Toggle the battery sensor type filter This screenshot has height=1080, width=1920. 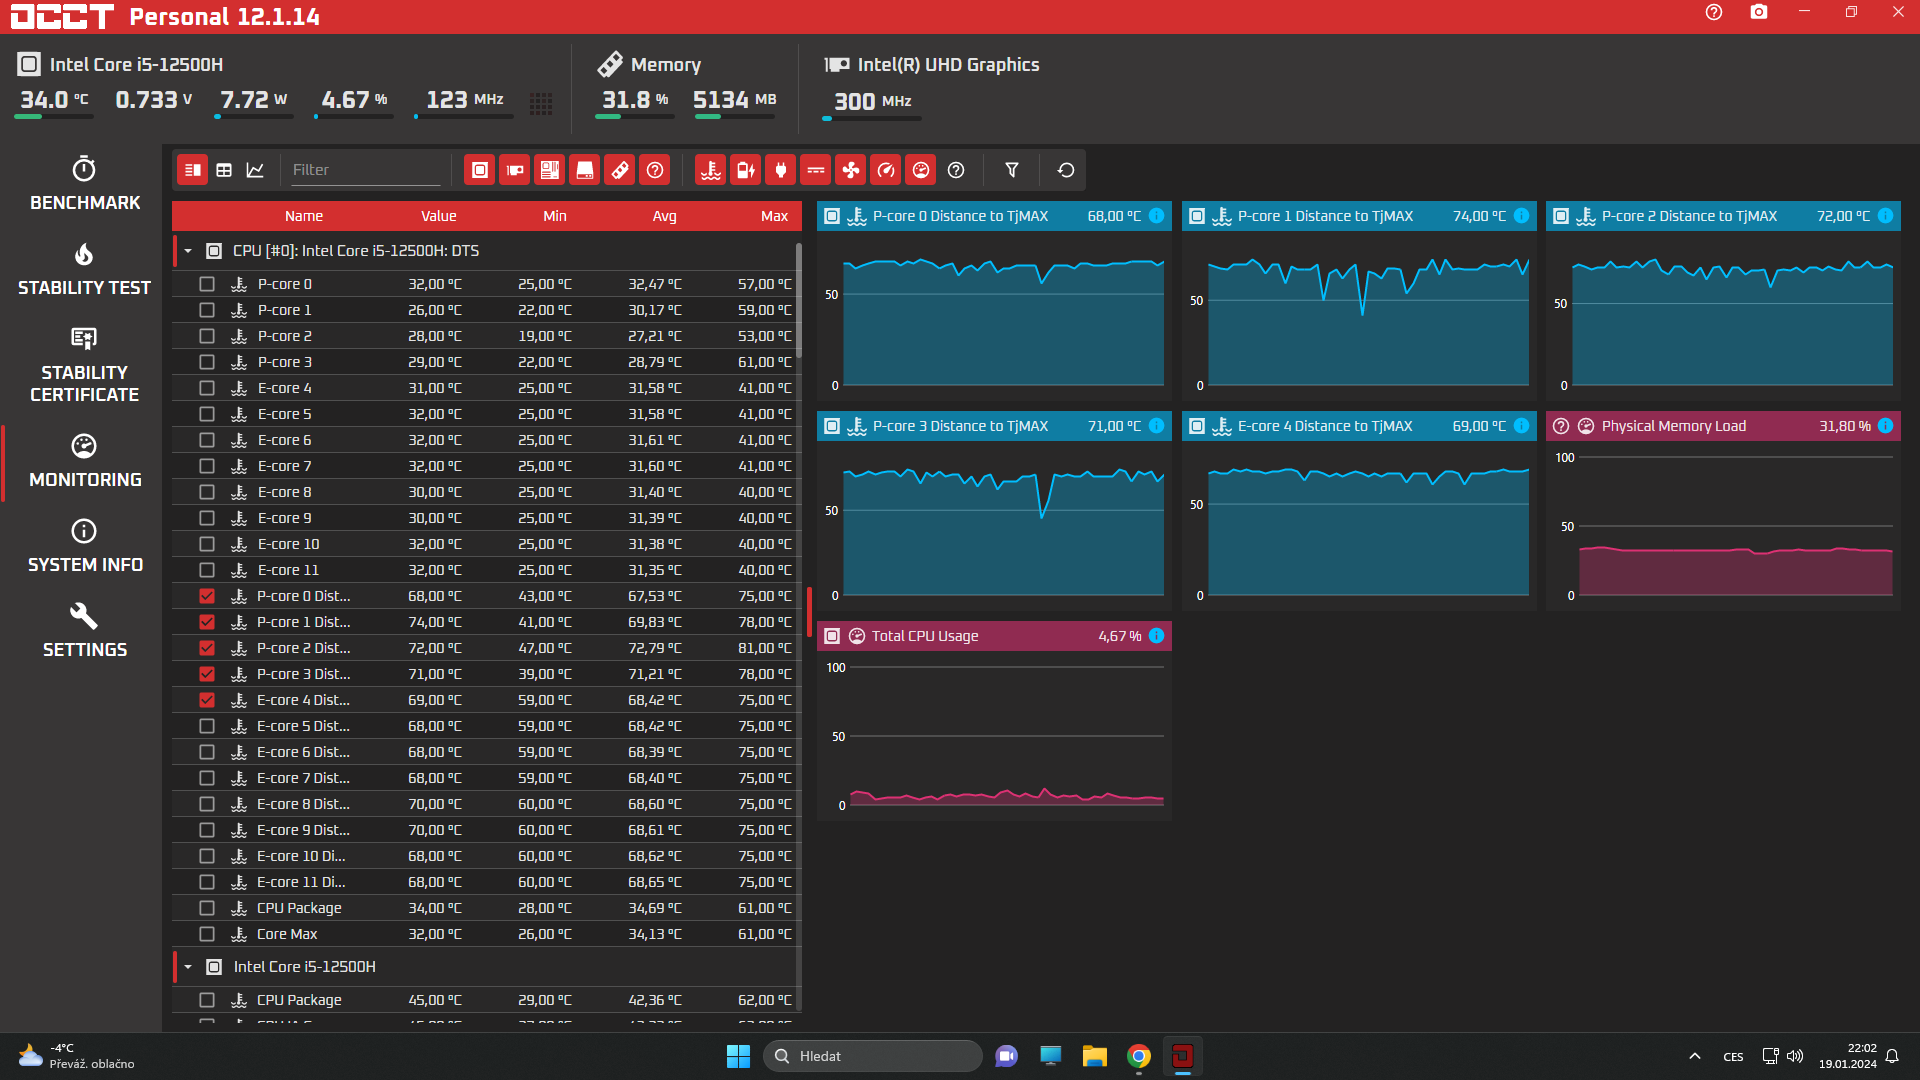746,170
